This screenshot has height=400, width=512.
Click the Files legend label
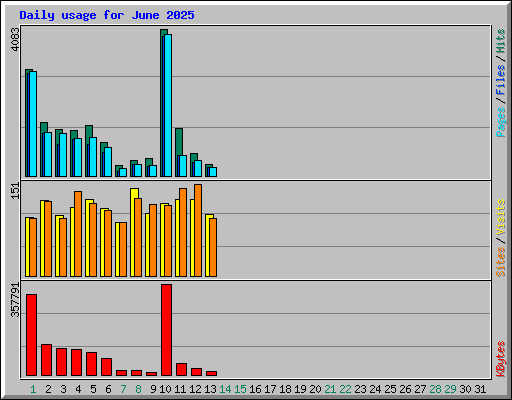click(x=500, y=80)
